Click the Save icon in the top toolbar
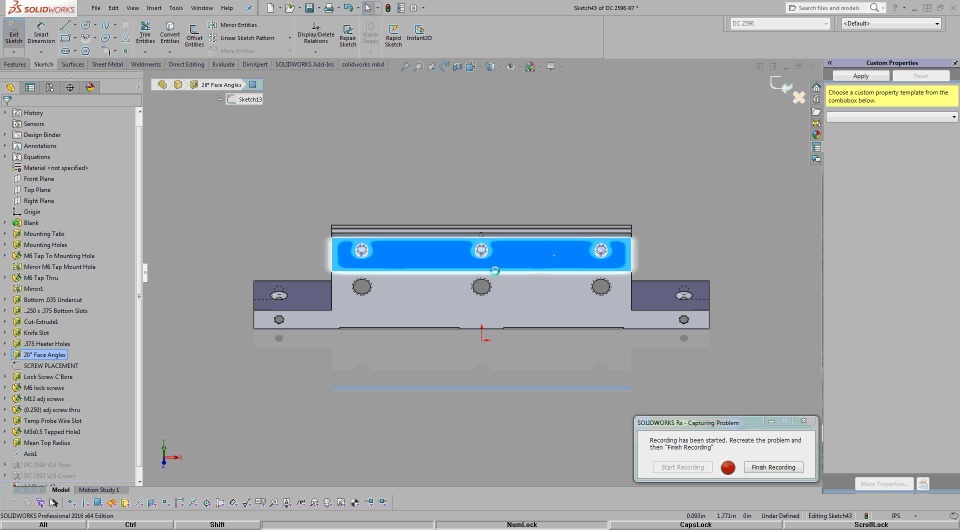The width and height of the screenshot is (960, 530). (309, 8)
